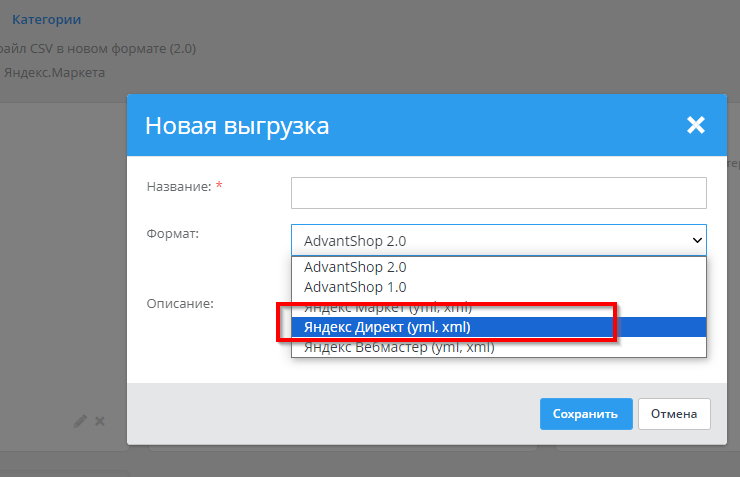Click the Яндекс.Маркета text in background
740x477 pixels.
(x=54, y=73)
